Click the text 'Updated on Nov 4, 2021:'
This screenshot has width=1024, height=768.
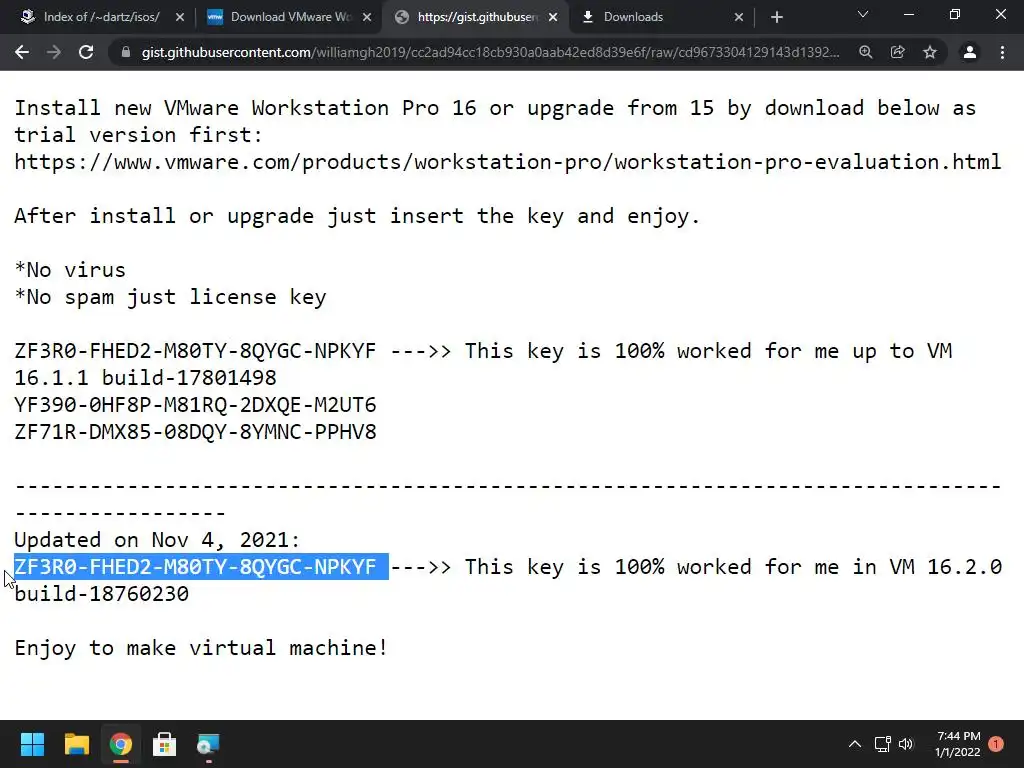click(x=157, y=540)
